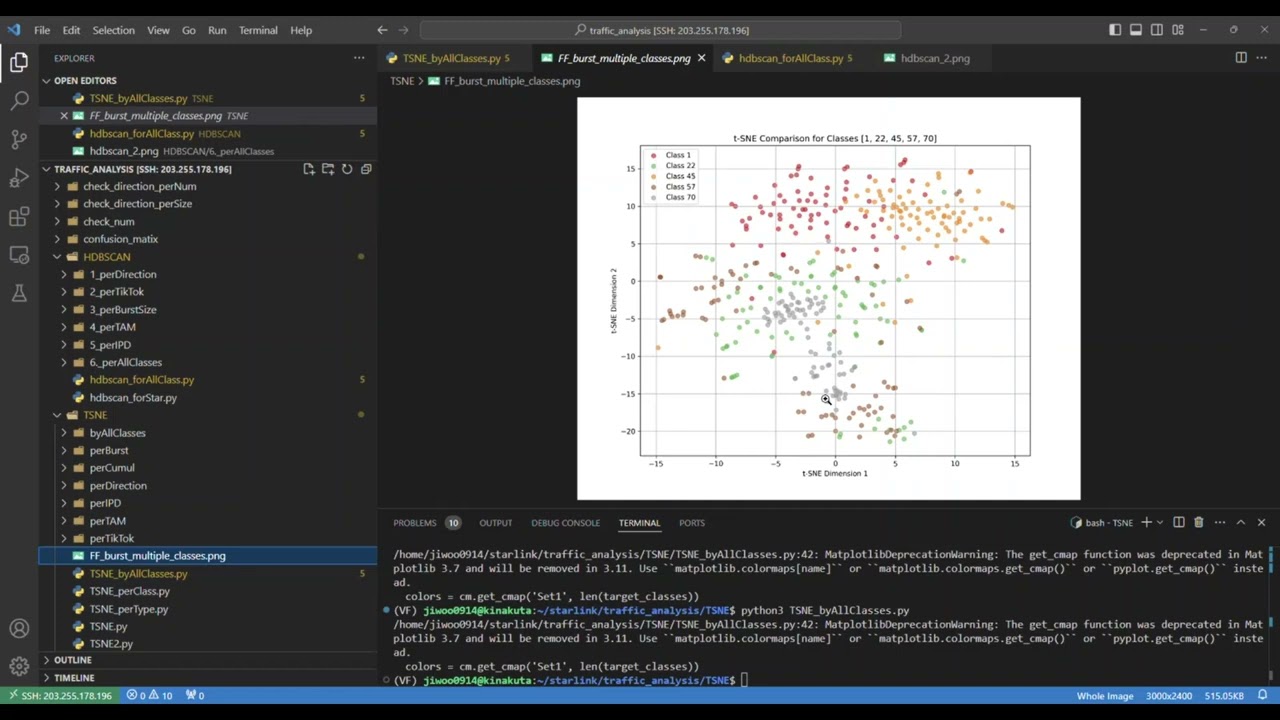Viewport: 1280px width, 720px height.
Task: Kill the terminal with trash icon
Action: tap(1199, 522)
